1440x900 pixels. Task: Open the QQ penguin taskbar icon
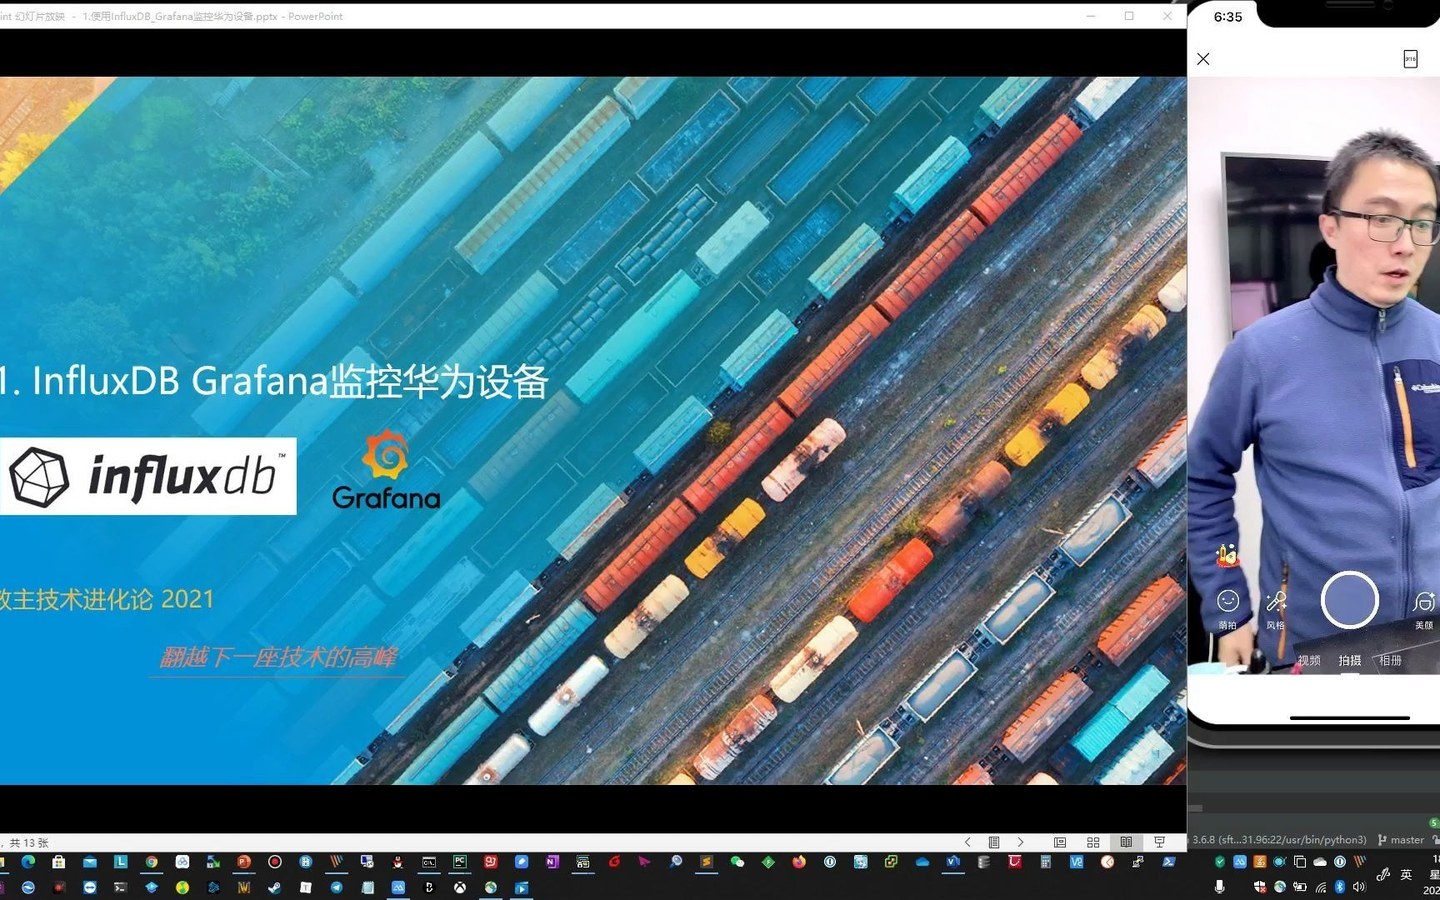point(398,861)
